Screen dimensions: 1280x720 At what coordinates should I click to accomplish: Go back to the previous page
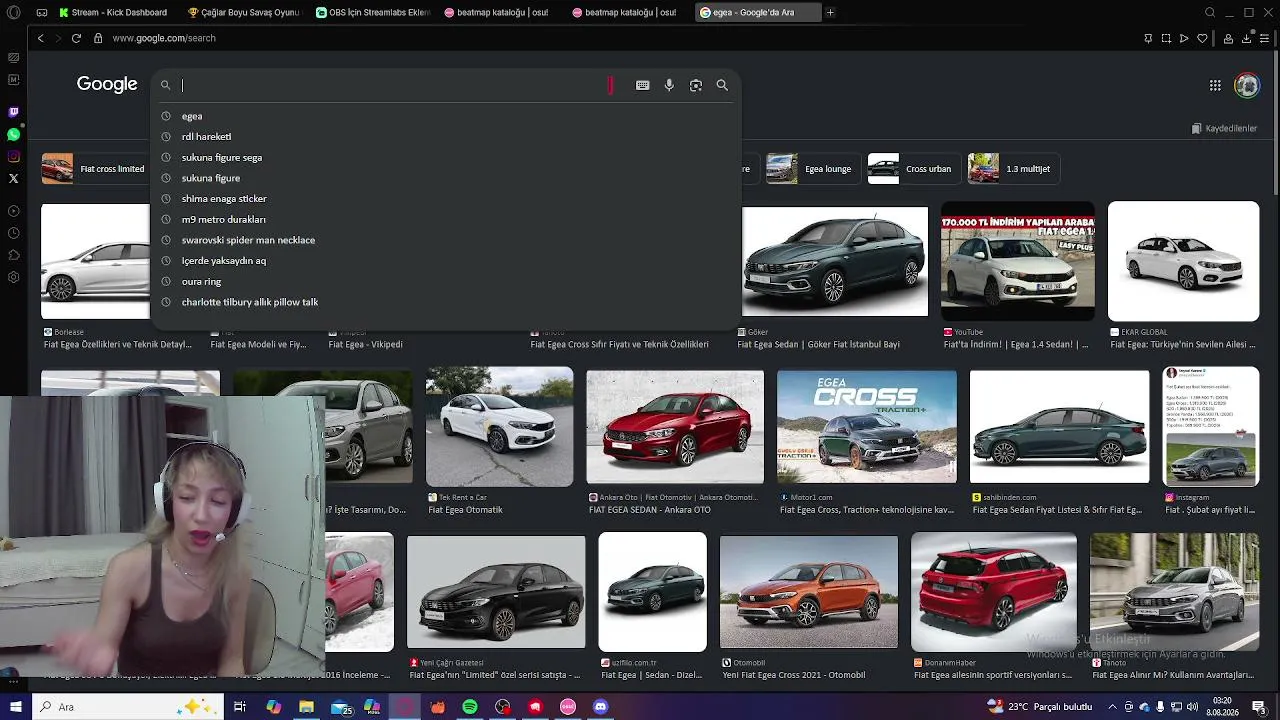[40, 38]
